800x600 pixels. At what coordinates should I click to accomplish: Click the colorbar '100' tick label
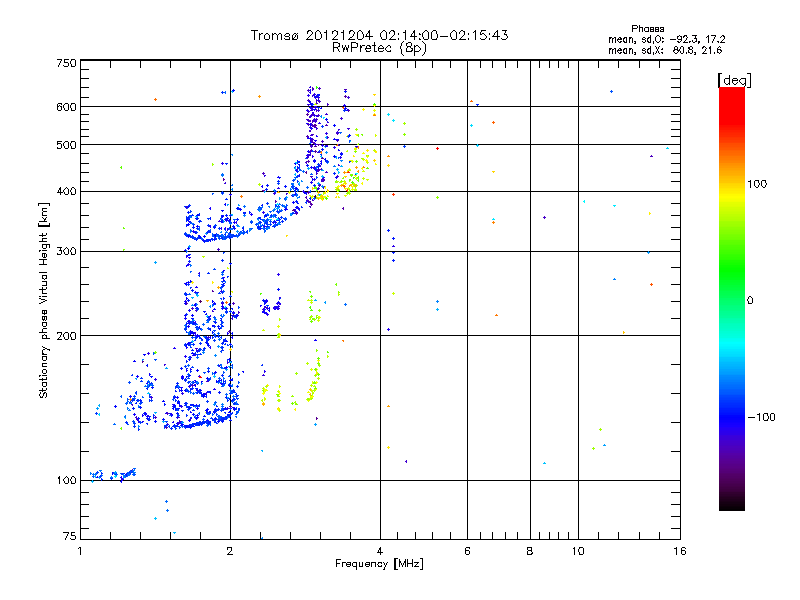pos(757,184)
